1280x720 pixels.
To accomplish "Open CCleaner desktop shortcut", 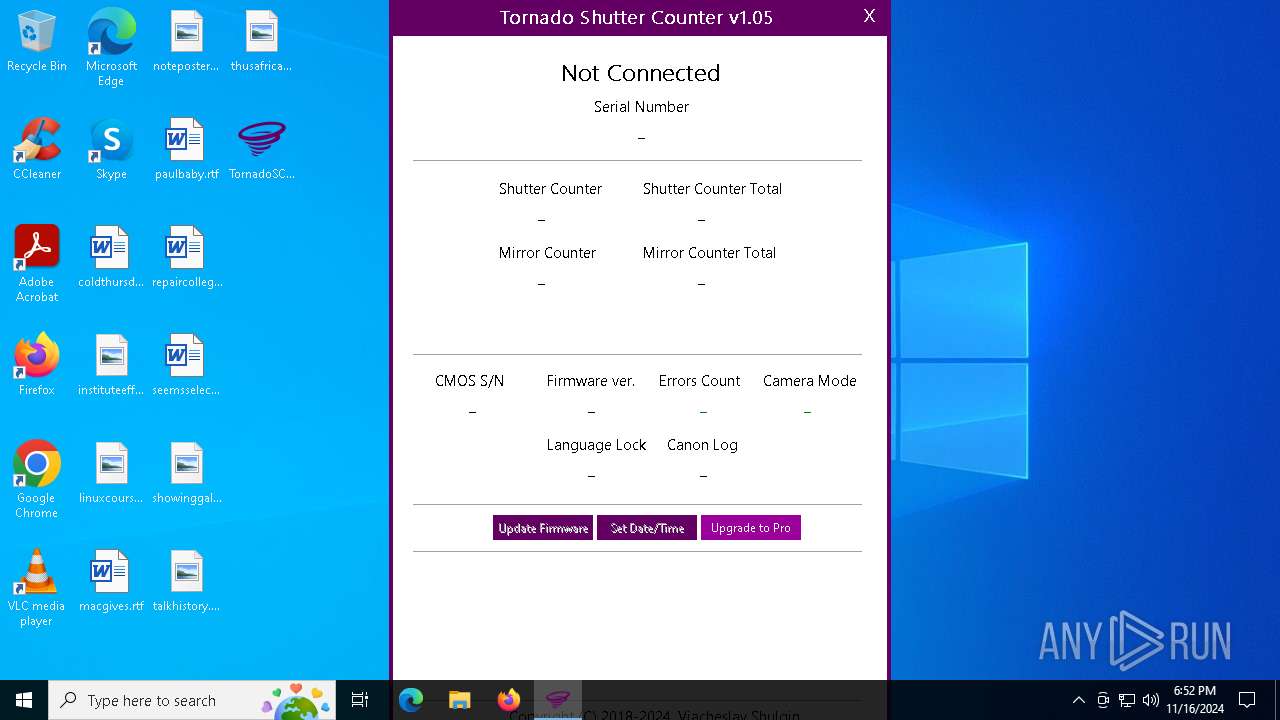I will 37,149.
